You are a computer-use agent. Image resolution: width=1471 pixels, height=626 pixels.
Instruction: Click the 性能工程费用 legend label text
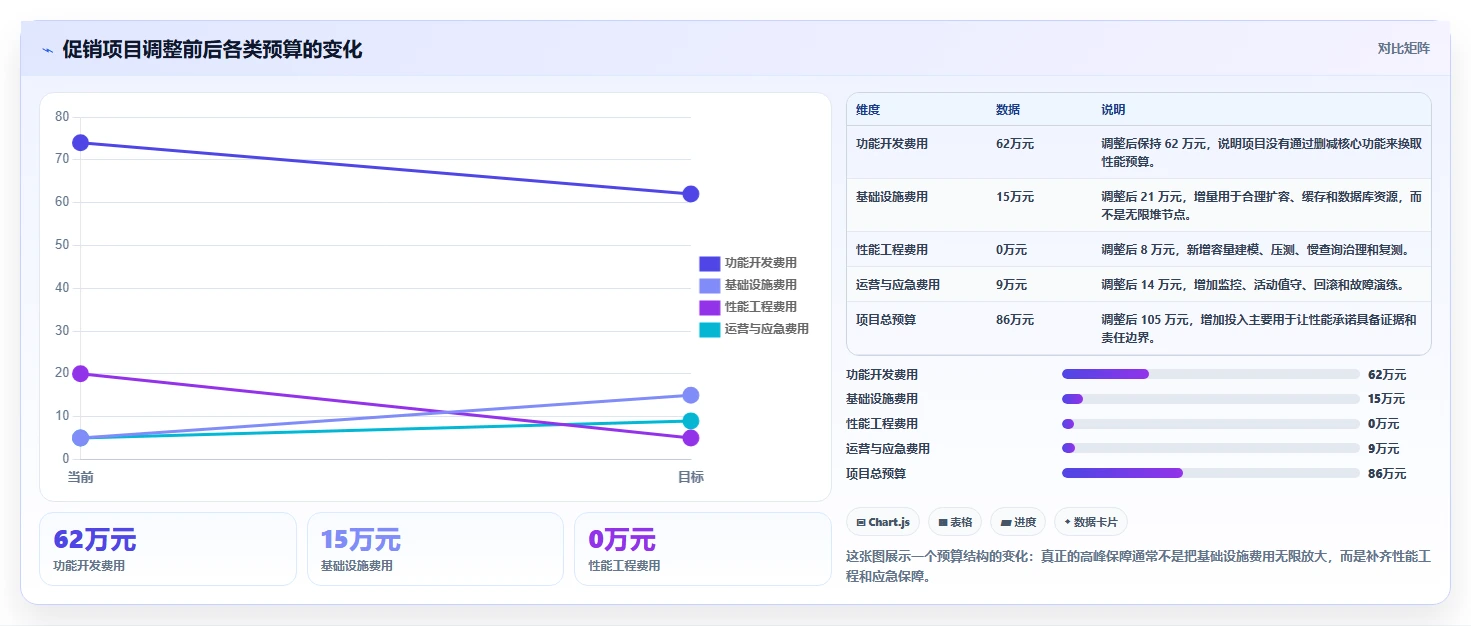761,307
